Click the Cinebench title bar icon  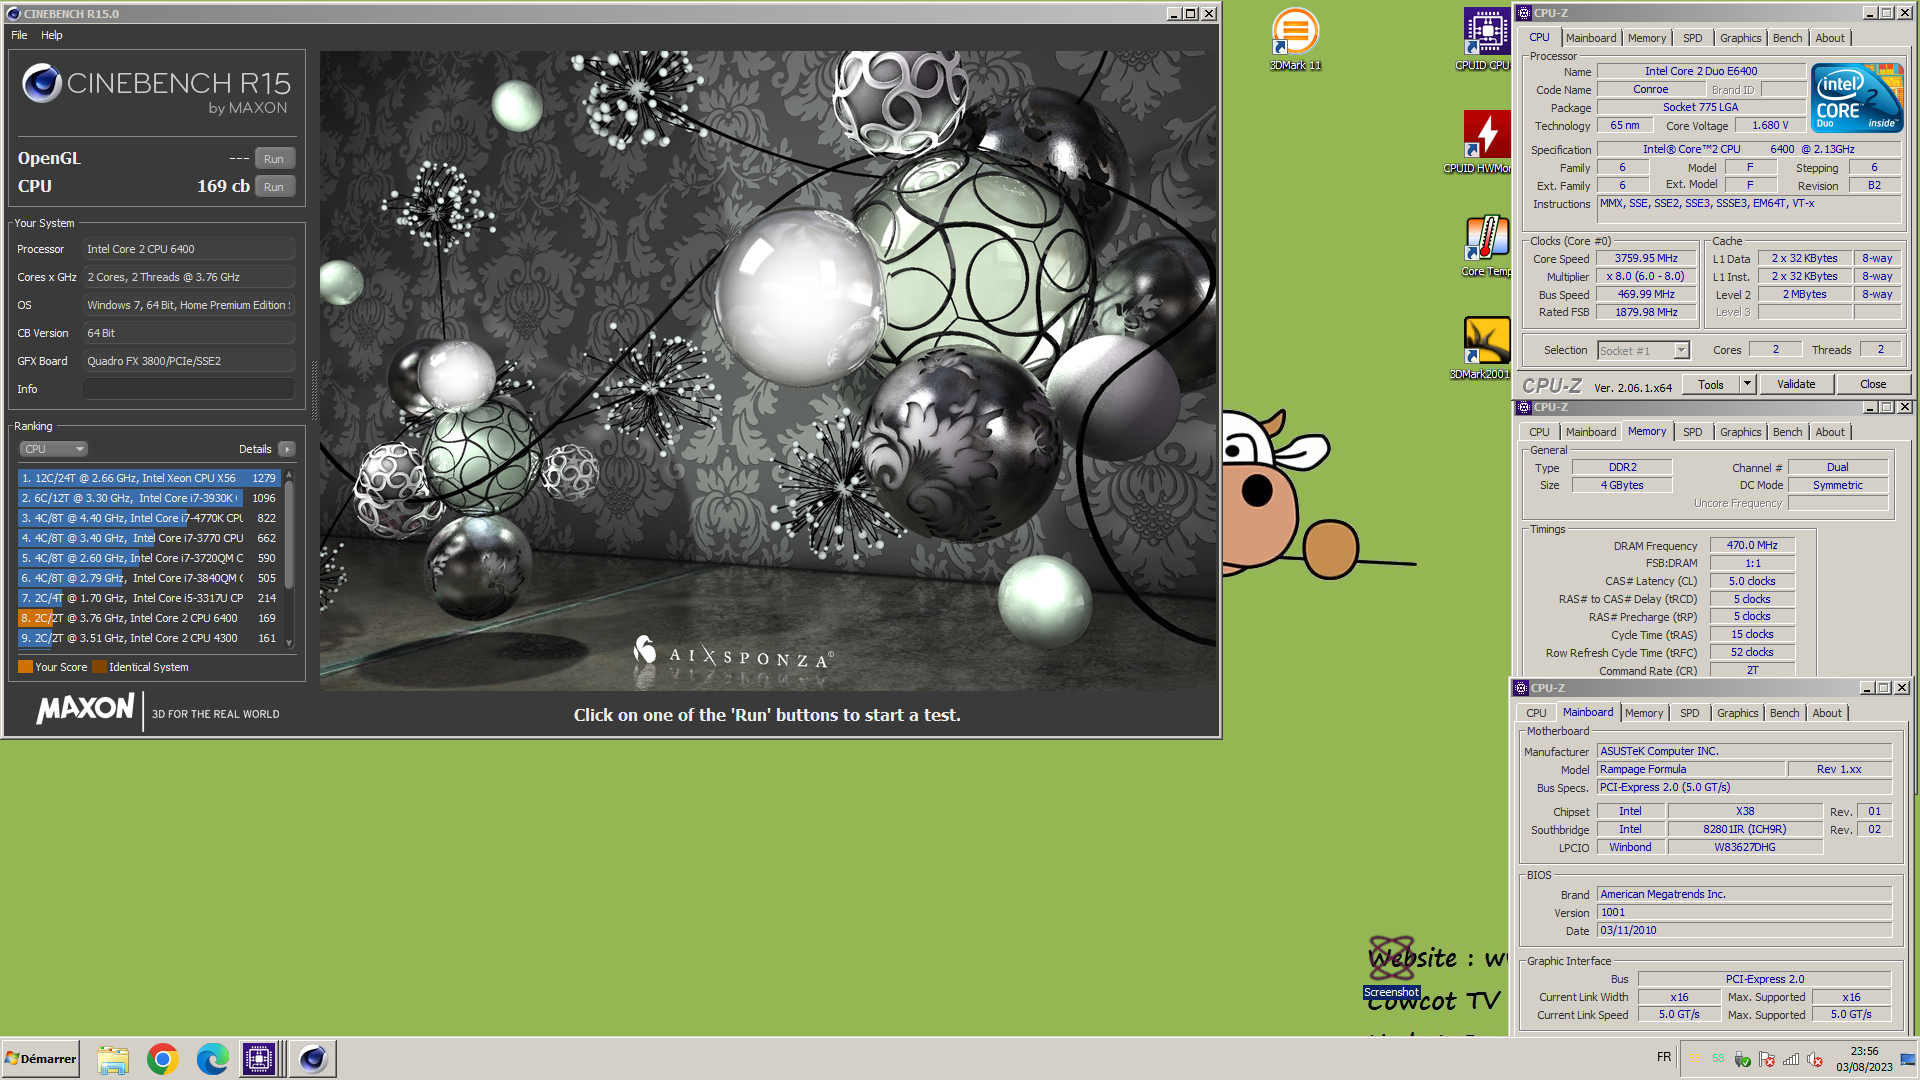[x=13, y=14]
